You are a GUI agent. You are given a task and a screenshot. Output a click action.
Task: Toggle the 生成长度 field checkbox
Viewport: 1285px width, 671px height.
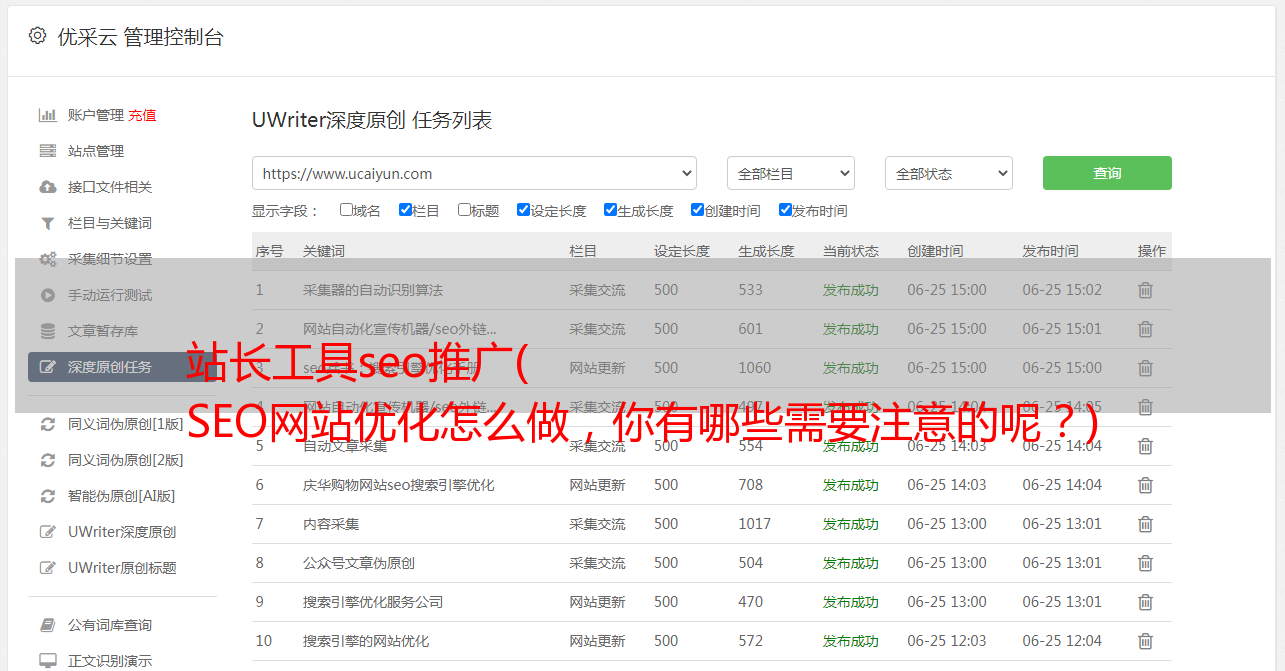(x=610, y=210)
